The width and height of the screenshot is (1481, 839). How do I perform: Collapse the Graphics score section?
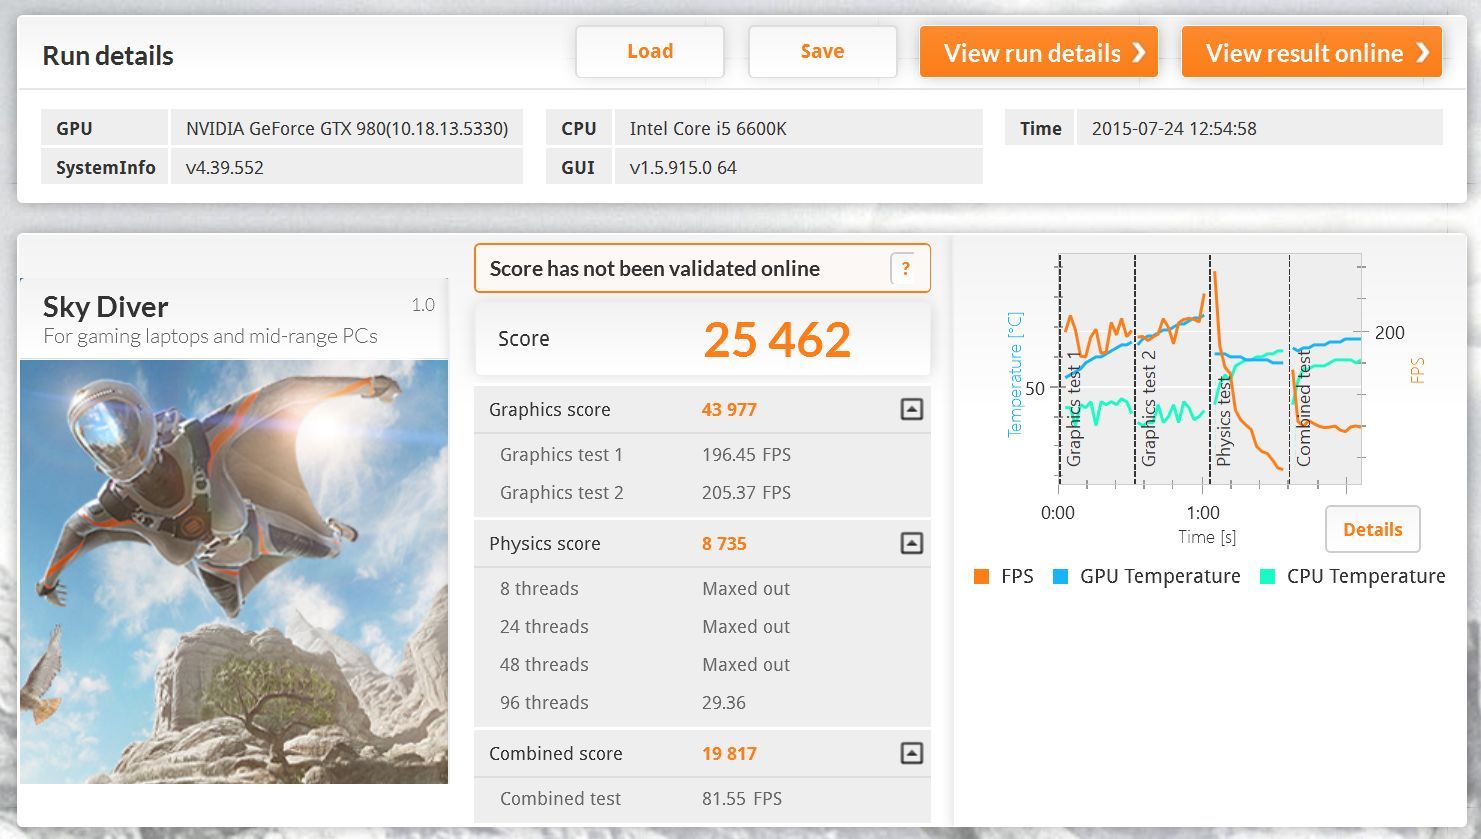(x=911, y=409)
